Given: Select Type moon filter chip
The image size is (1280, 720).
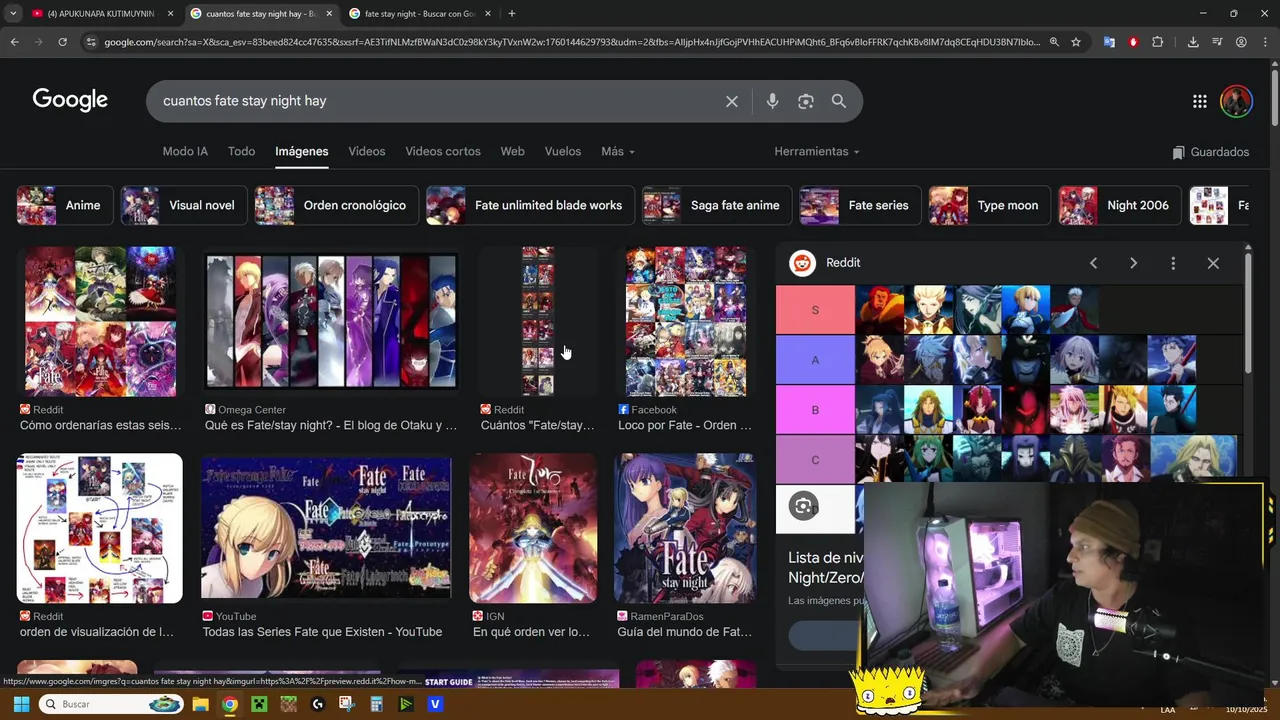Looking at the screenshot, I should tap(989, 205).
